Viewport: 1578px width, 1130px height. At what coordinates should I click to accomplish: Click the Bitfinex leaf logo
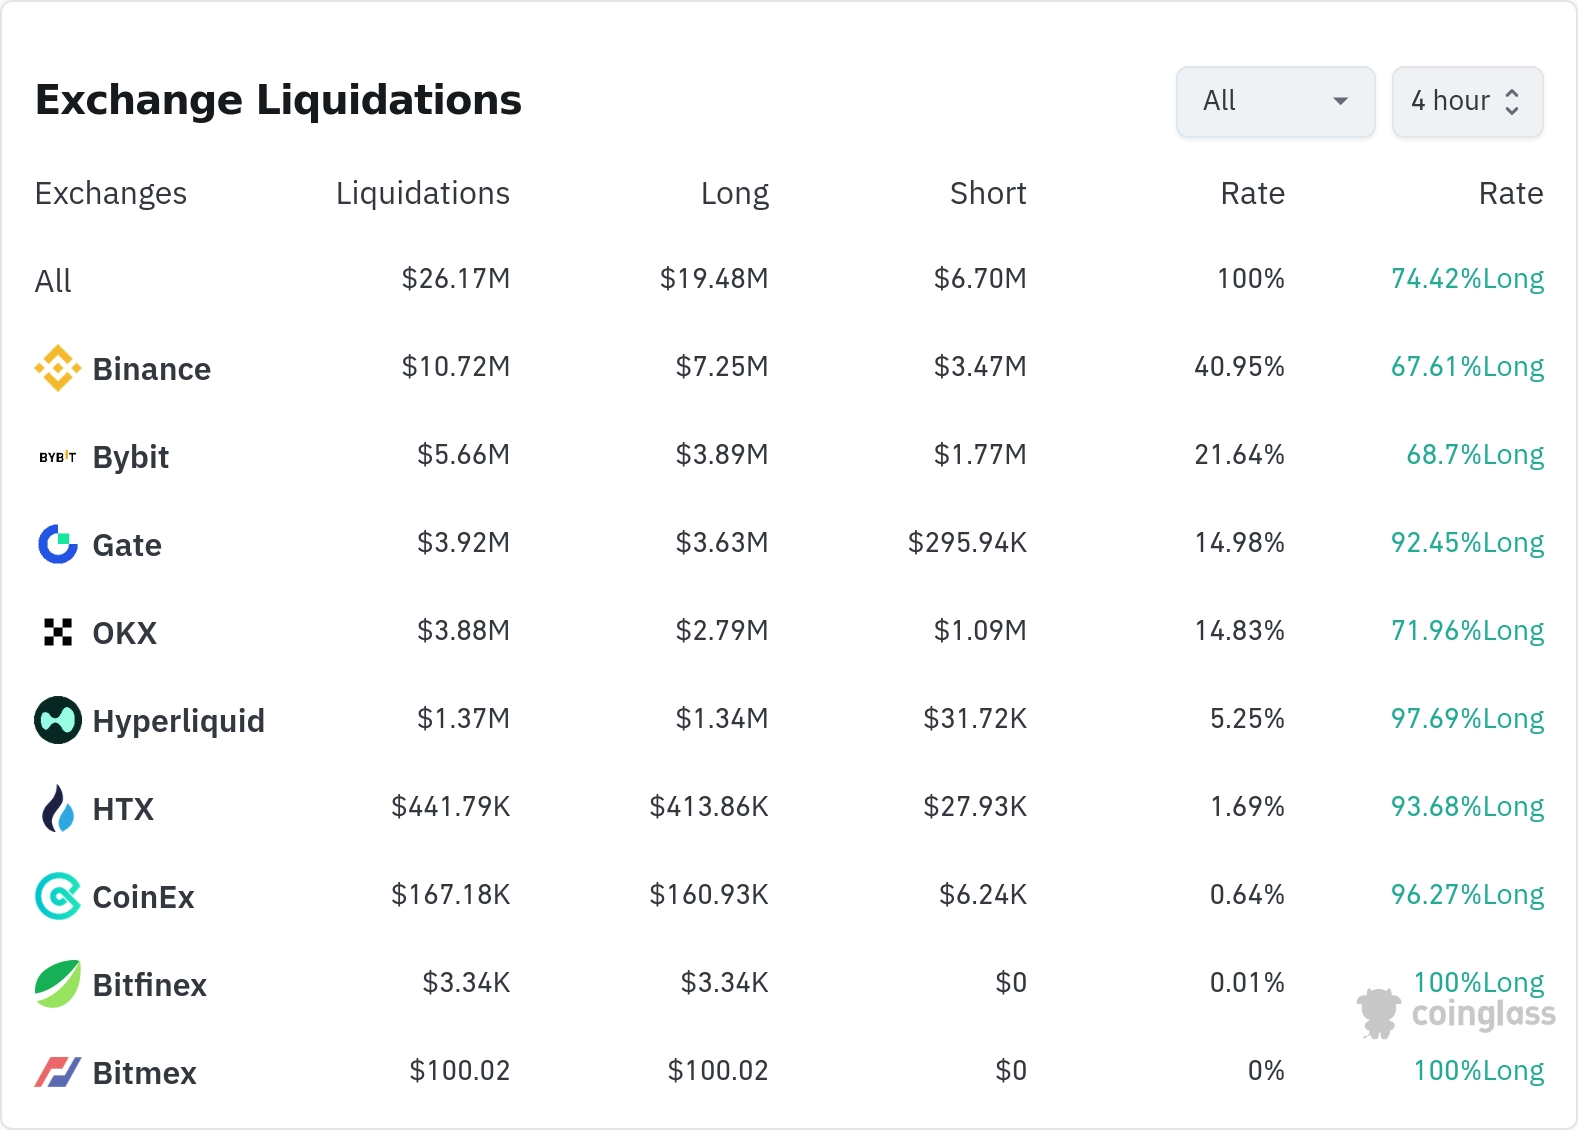pyautogui.click(x=58, y=984)
